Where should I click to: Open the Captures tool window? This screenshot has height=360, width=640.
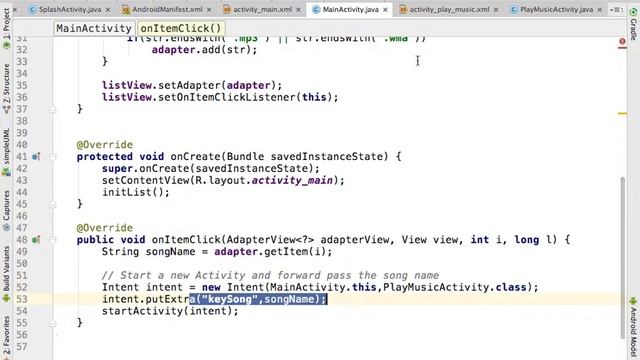coord(6,211)
